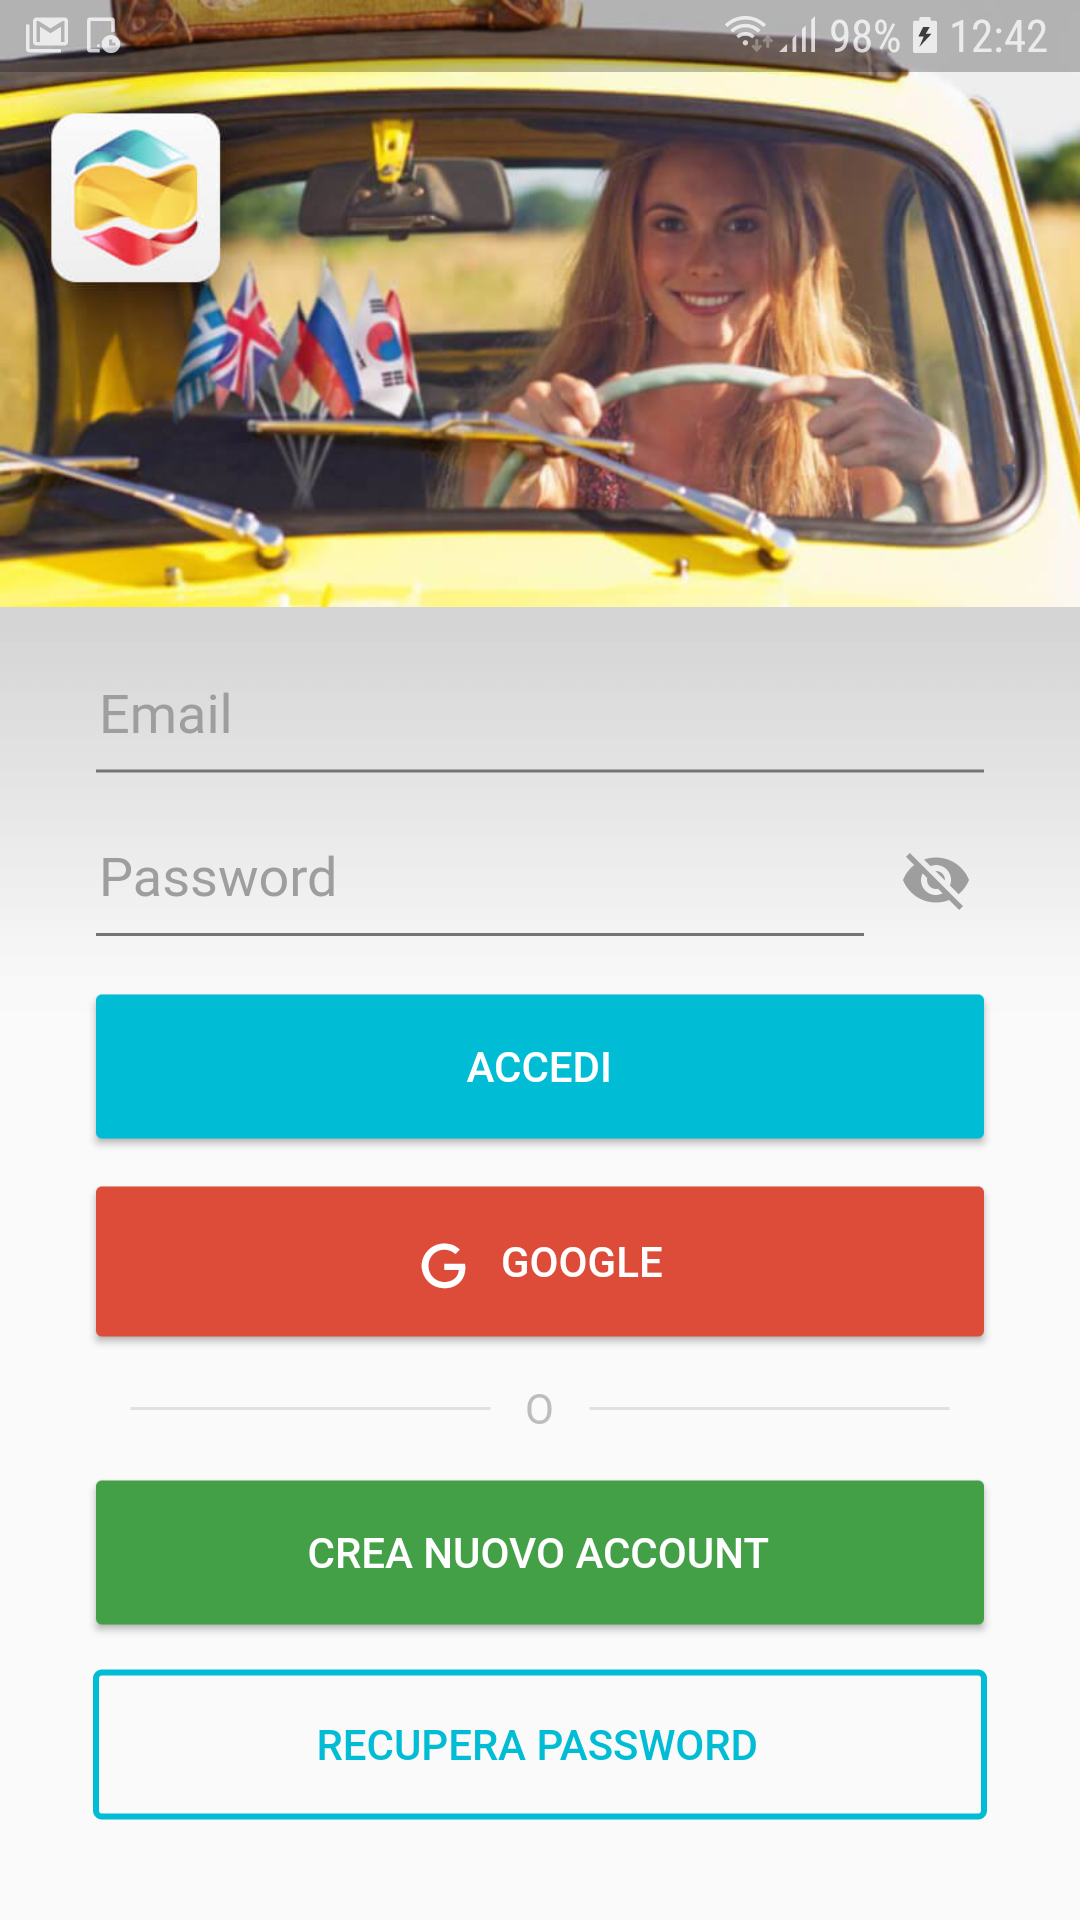The image size is (1080, 1920).
Task: Tap the battery charging icon
Action: [x=926, y=36]
